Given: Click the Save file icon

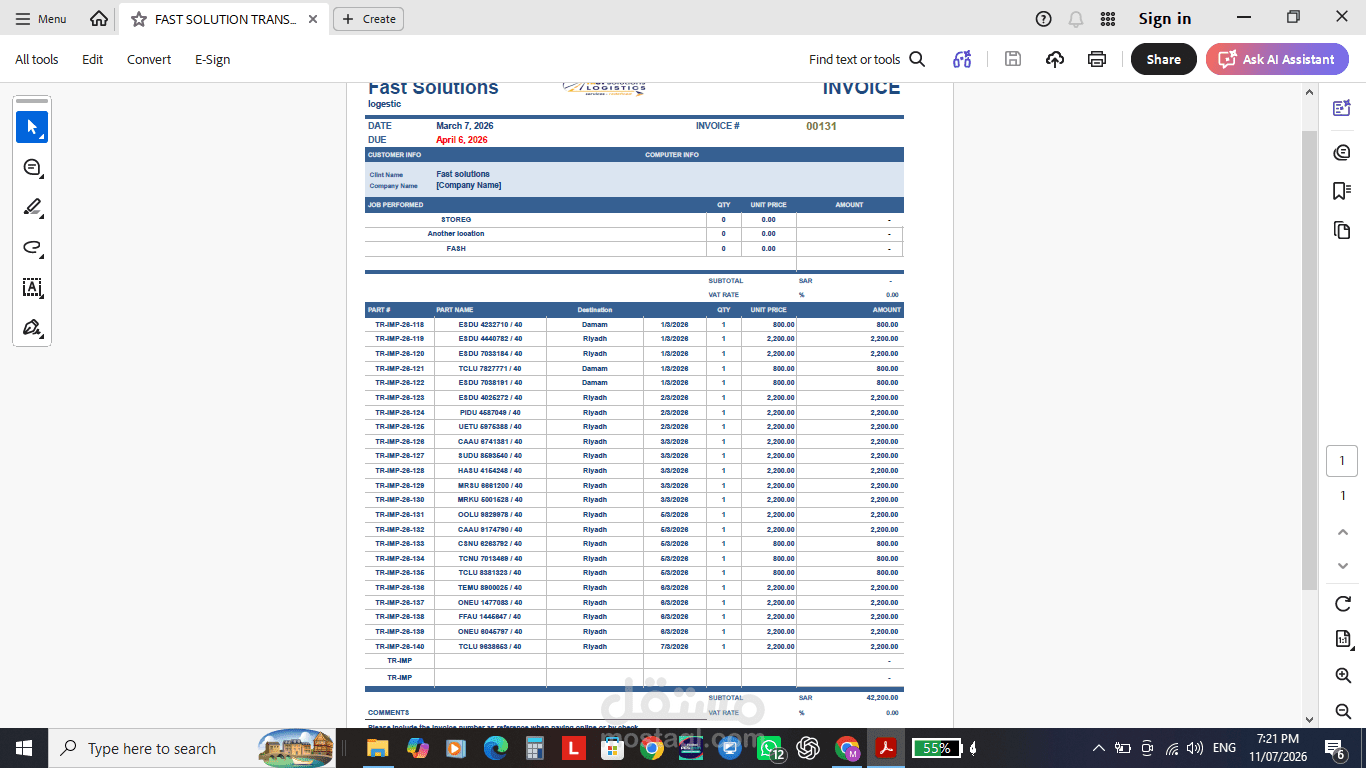Looking at the screenshot, I should [x=1013, y=59].
